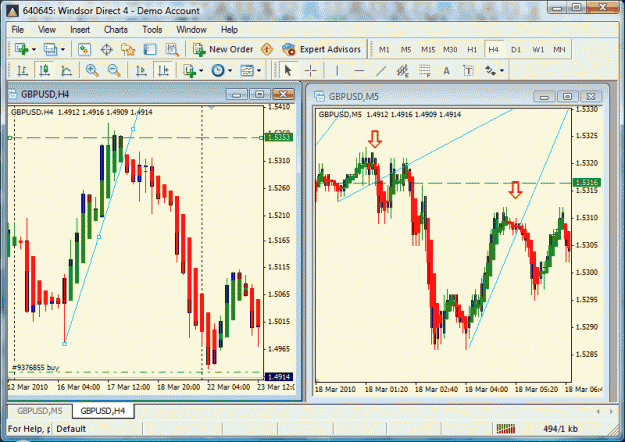Open the Insert menu
The width and height of the screenshot is (625, 442).
(x=80, y=29)
